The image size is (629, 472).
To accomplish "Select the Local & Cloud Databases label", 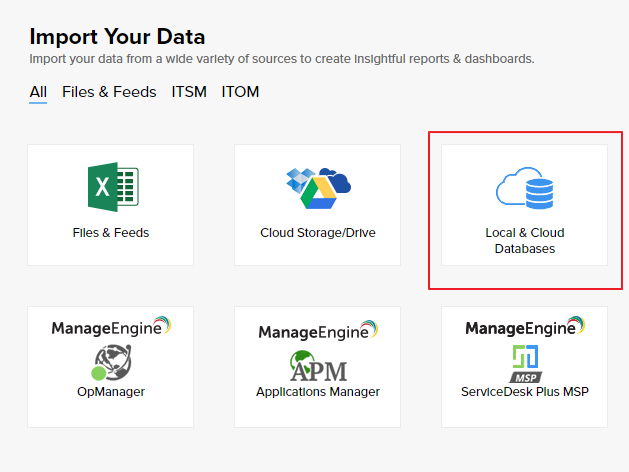I will (525, 241).
